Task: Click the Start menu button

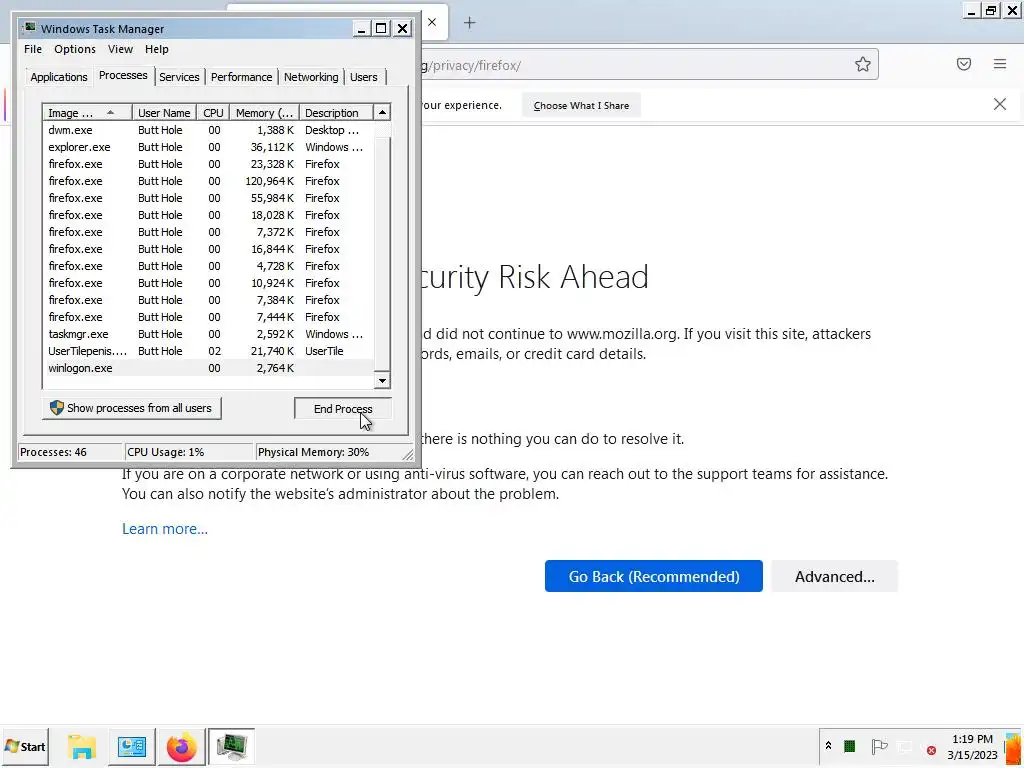Action: (25, 746)
